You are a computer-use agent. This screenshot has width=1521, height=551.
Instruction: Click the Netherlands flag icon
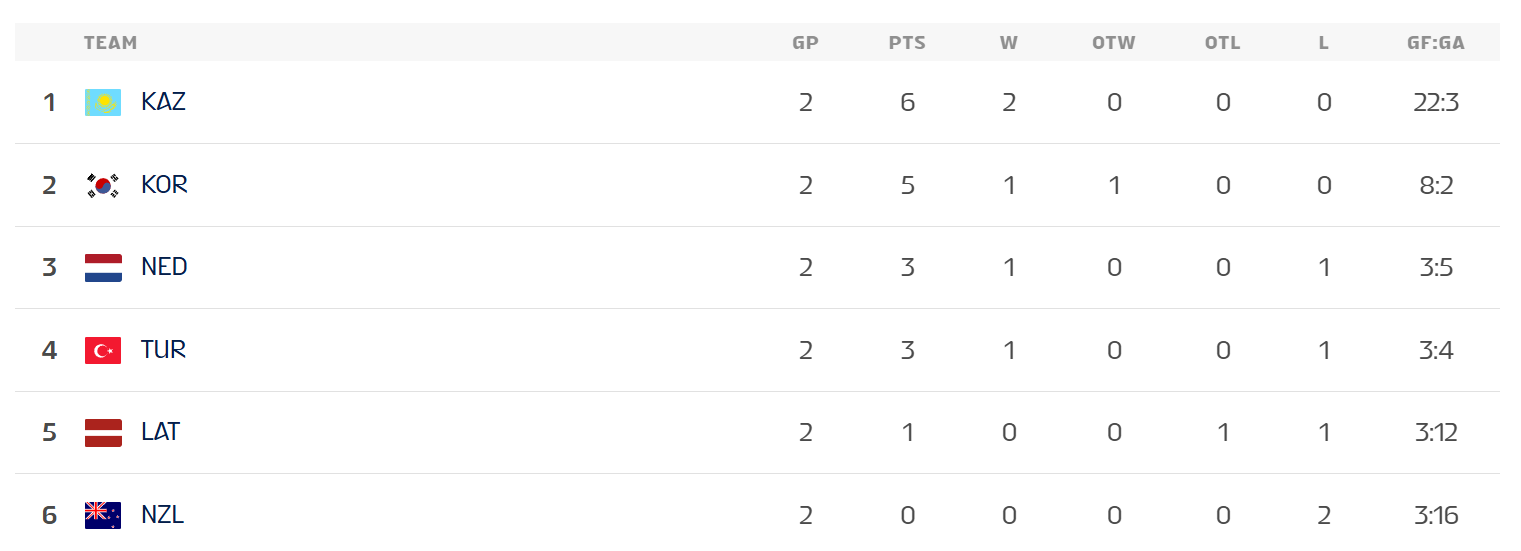pyautogui.click(x=103, y=267)
